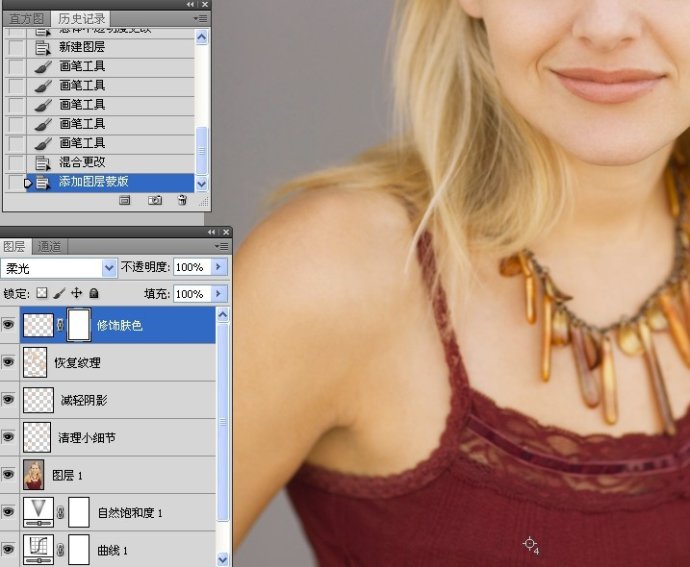This screenshot has width=690, height=567.
Task: Click the history panel trash delete icon
Action: [x=182, y=200]
